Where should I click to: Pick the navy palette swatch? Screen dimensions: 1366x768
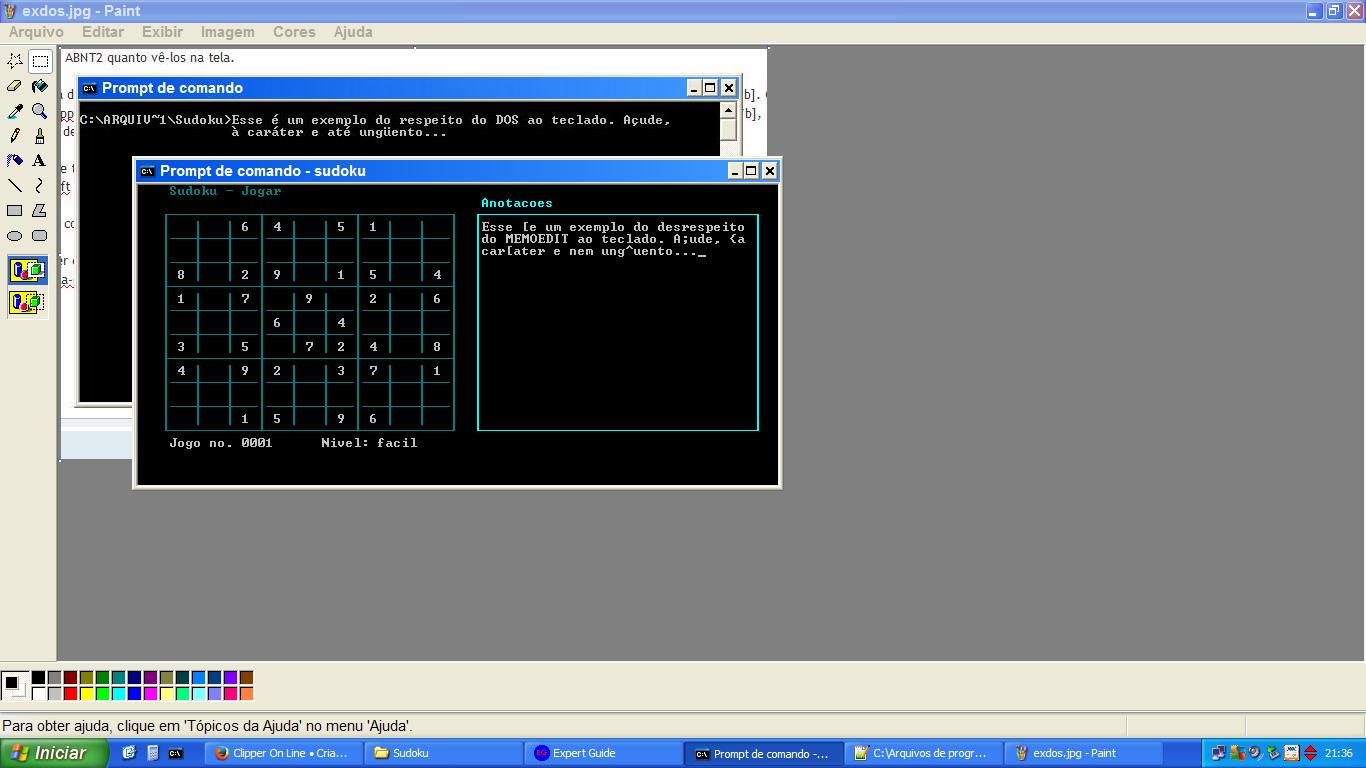[x=134, y=678]
